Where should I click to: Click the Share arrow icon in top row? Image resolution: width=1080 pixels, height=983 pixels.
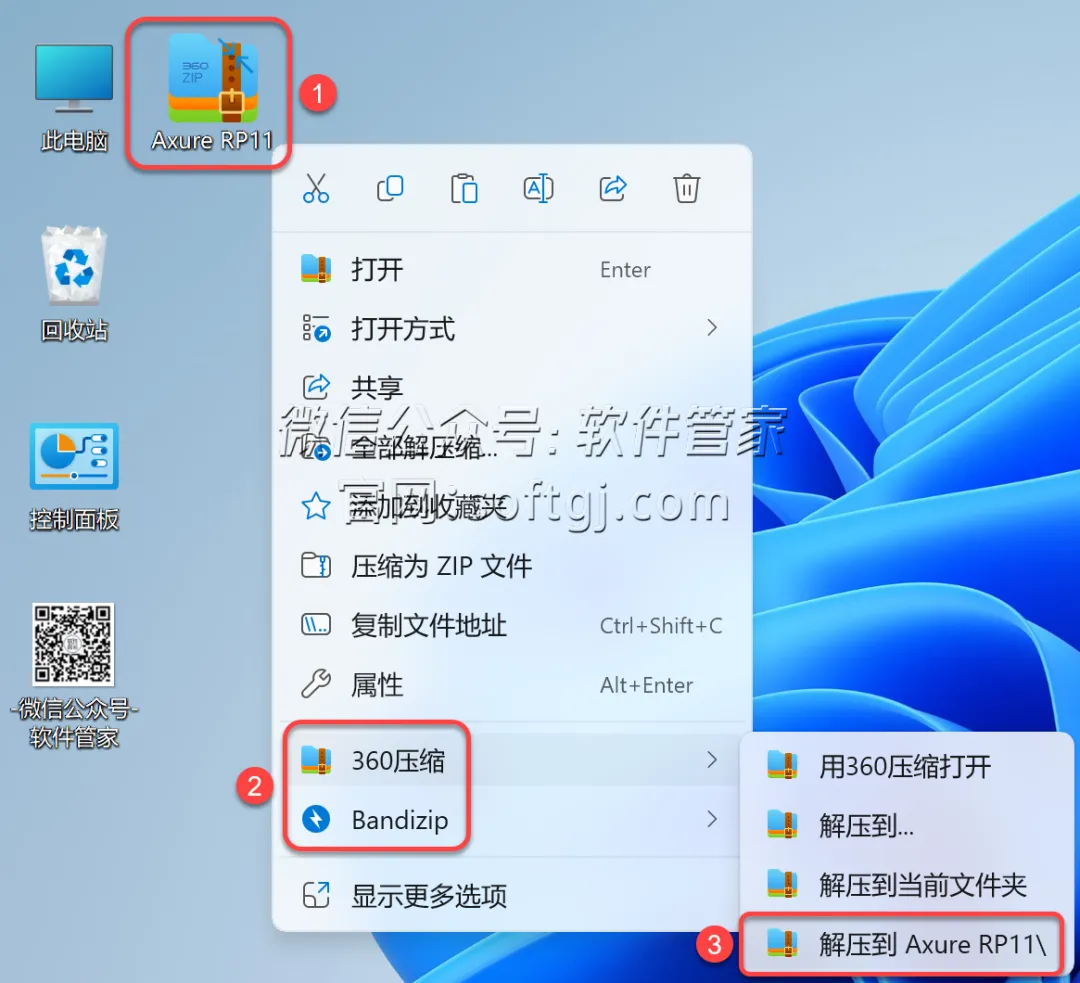(612, 188)
